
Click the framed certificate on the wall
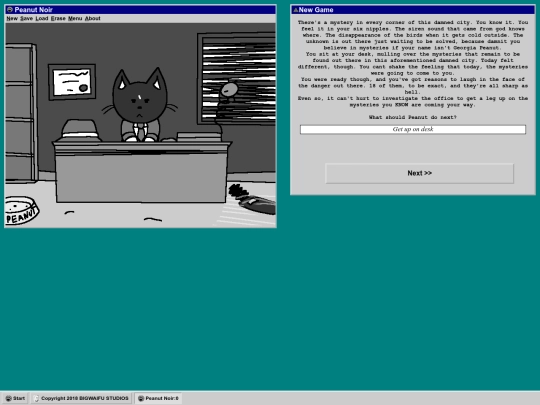click(72, 82)
